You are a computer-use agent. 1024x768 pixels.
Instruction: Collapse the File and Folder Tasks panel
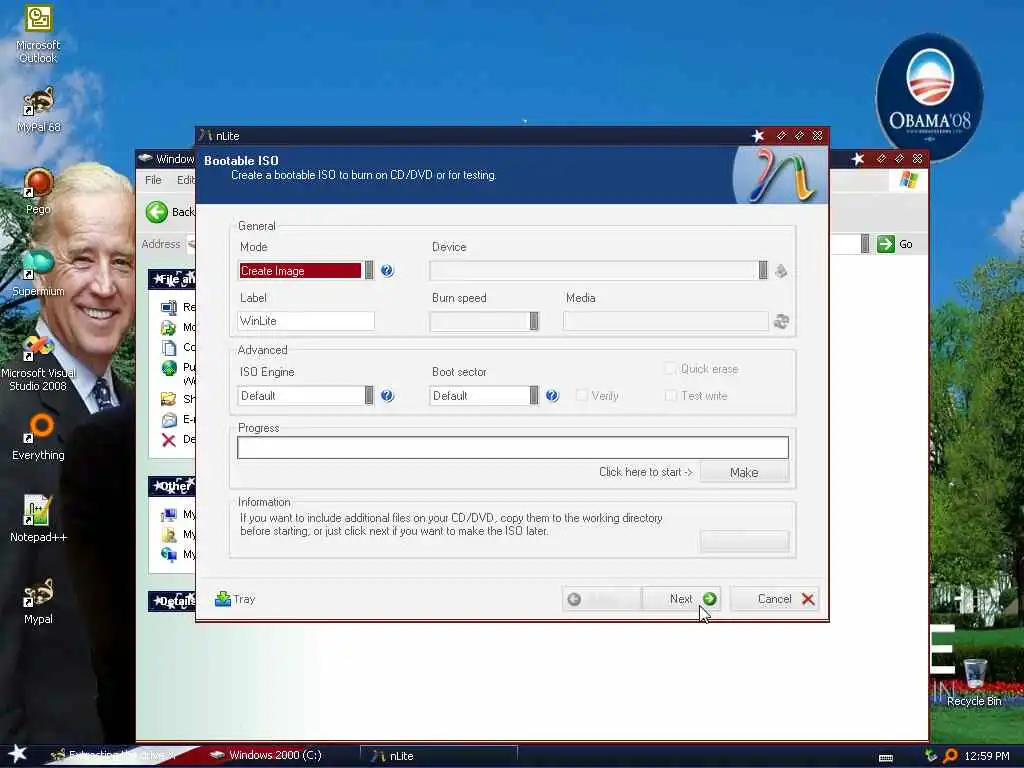172,279
